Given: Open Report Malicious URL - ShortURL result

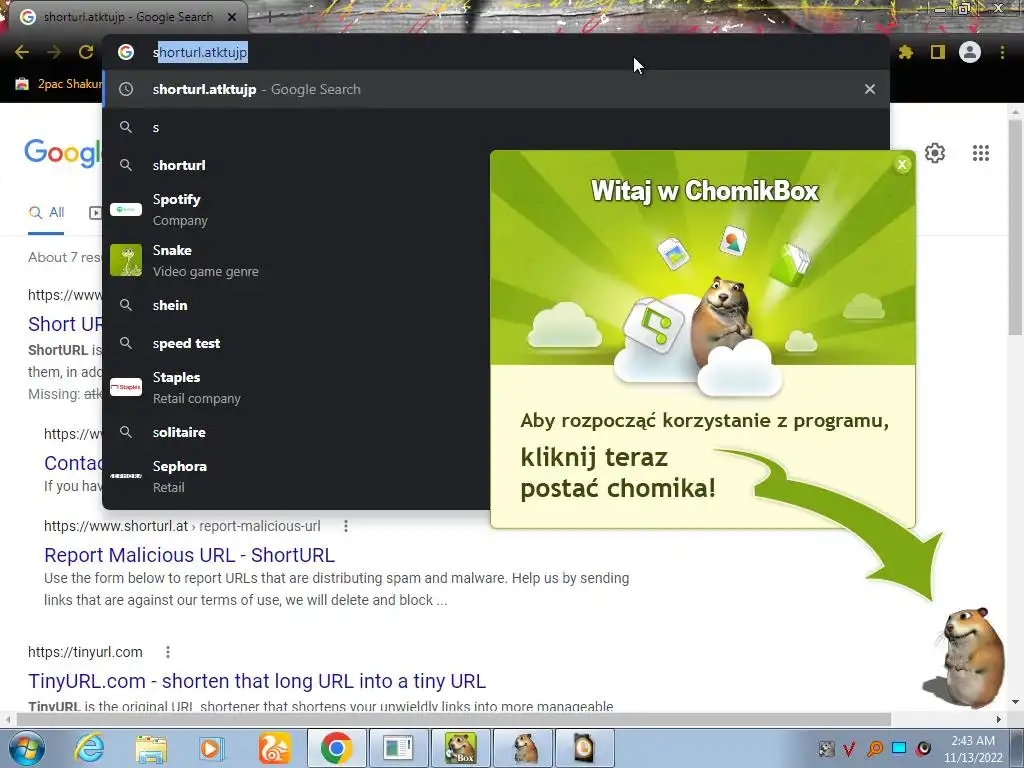Looking at the screenshot, I should [x=189, y=554].
